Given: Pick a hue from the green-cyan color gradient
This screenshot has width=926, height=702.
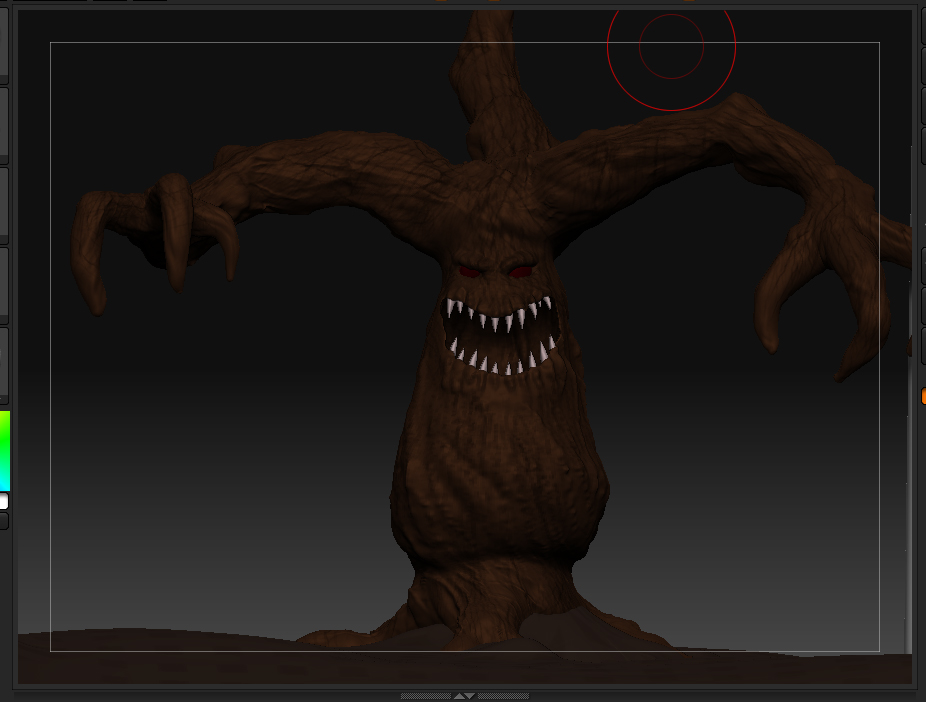Looking at the screenshot, I should pos(5,451).
